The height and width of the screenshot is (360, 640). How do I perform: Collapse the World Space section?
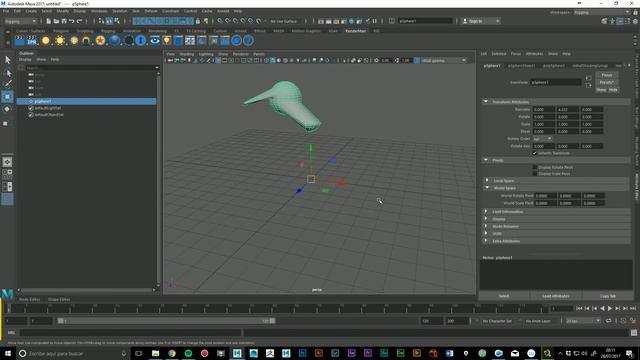pos(487,188)
